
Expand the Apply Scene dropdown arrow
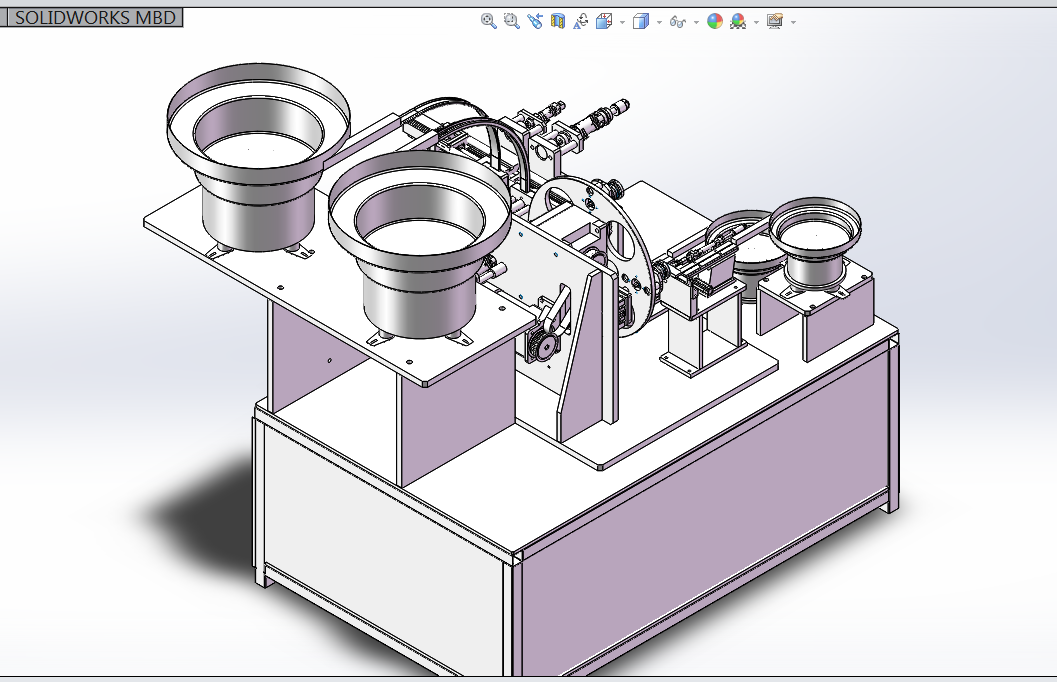(756, 22)
